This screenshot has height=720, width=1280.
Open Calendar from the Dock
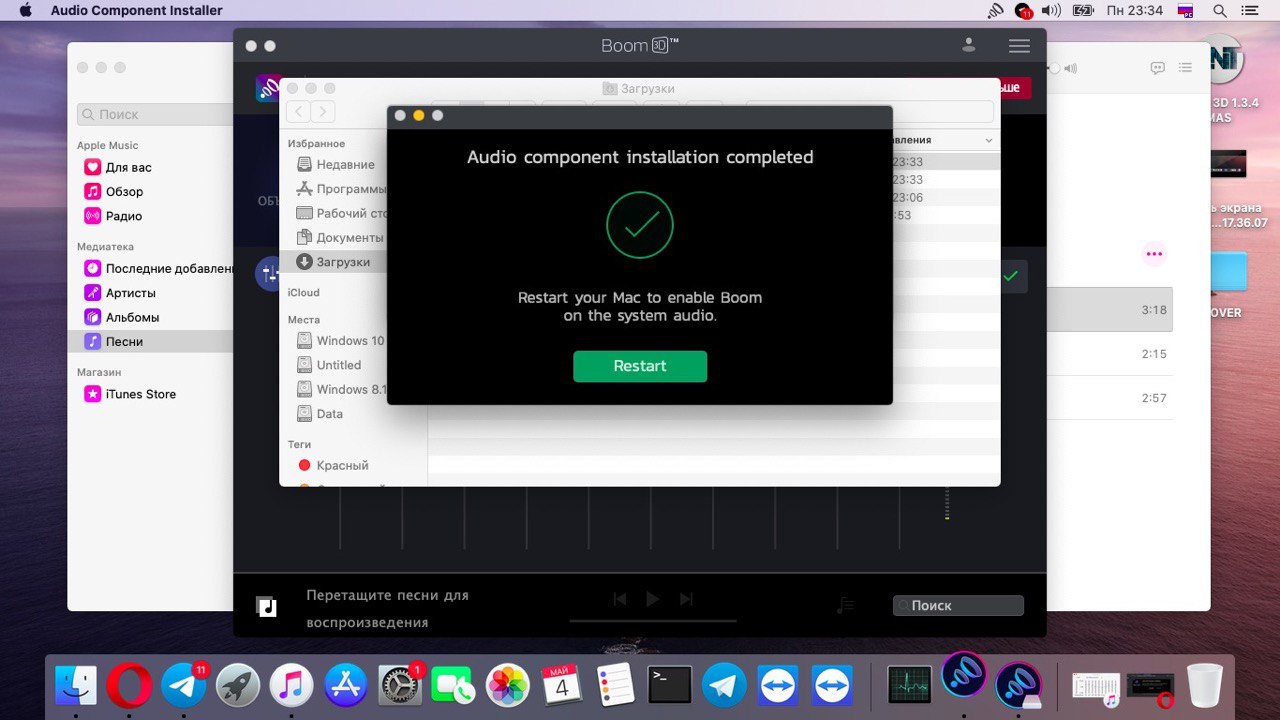(562, 686)
